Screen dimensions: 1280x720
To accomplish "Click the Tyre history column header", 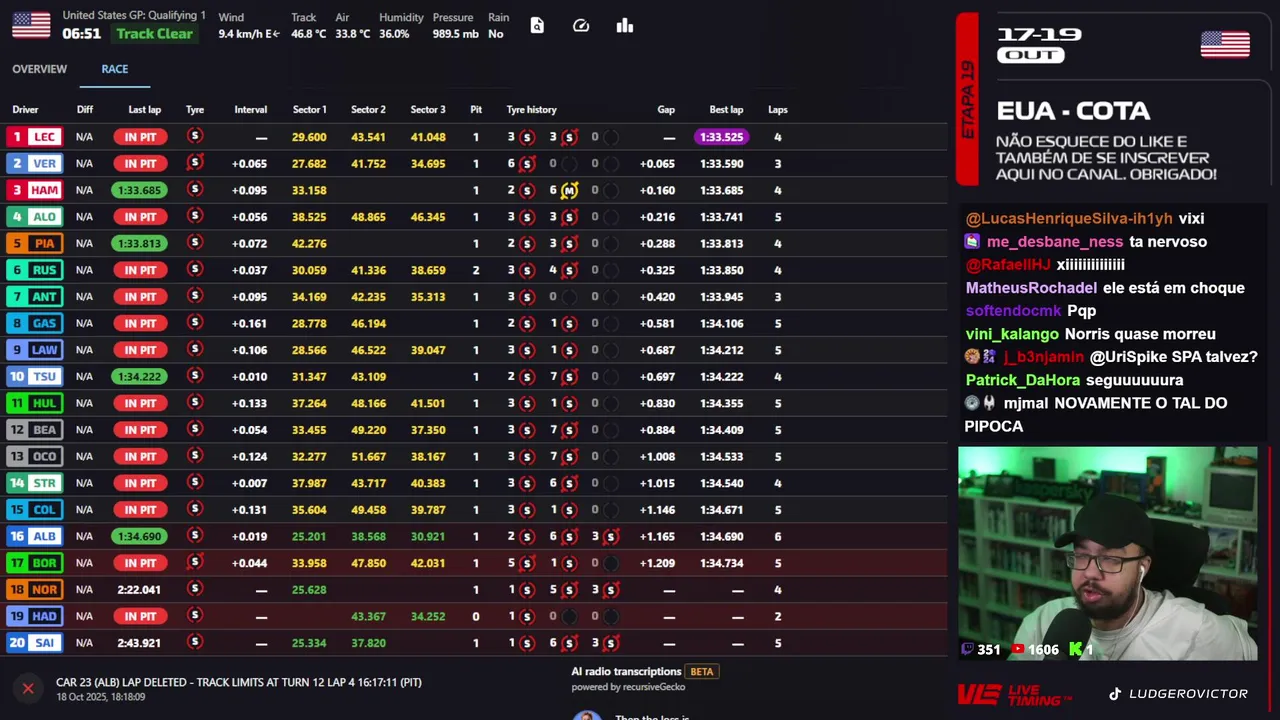I will pyautogui.click(x=531, y=110).
